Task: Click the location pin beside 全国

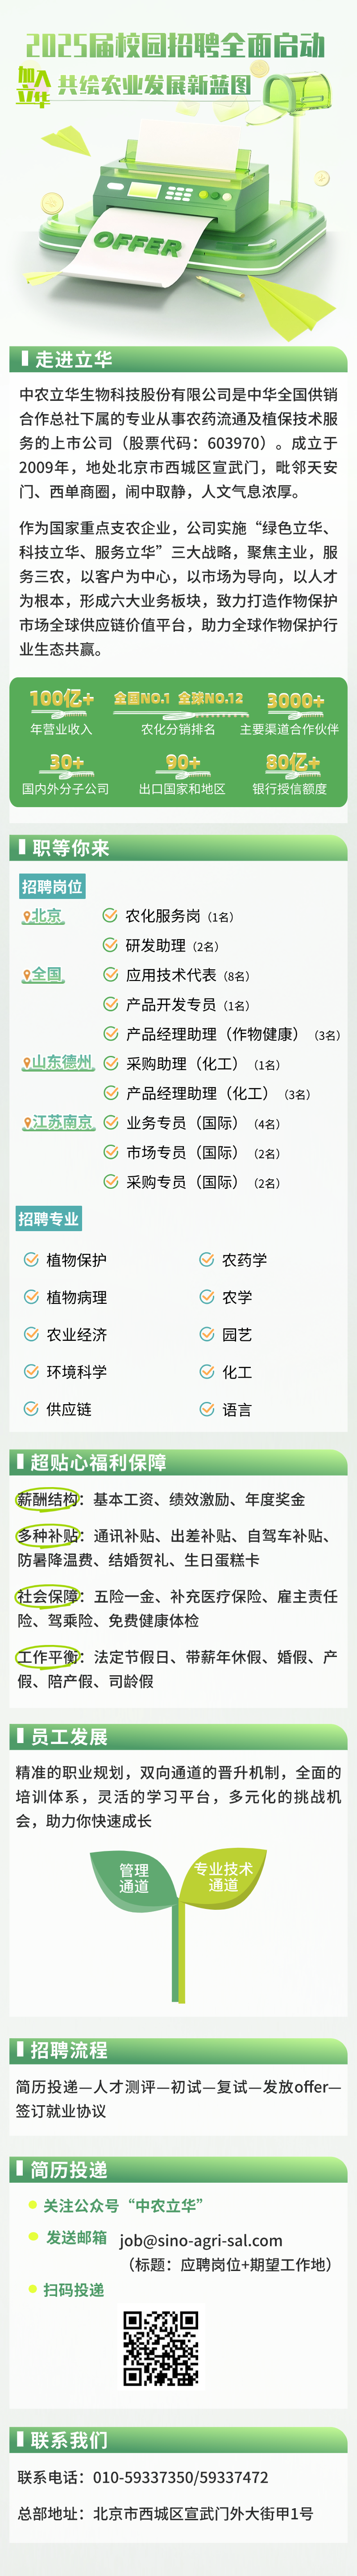Action: tap(26, 975)
